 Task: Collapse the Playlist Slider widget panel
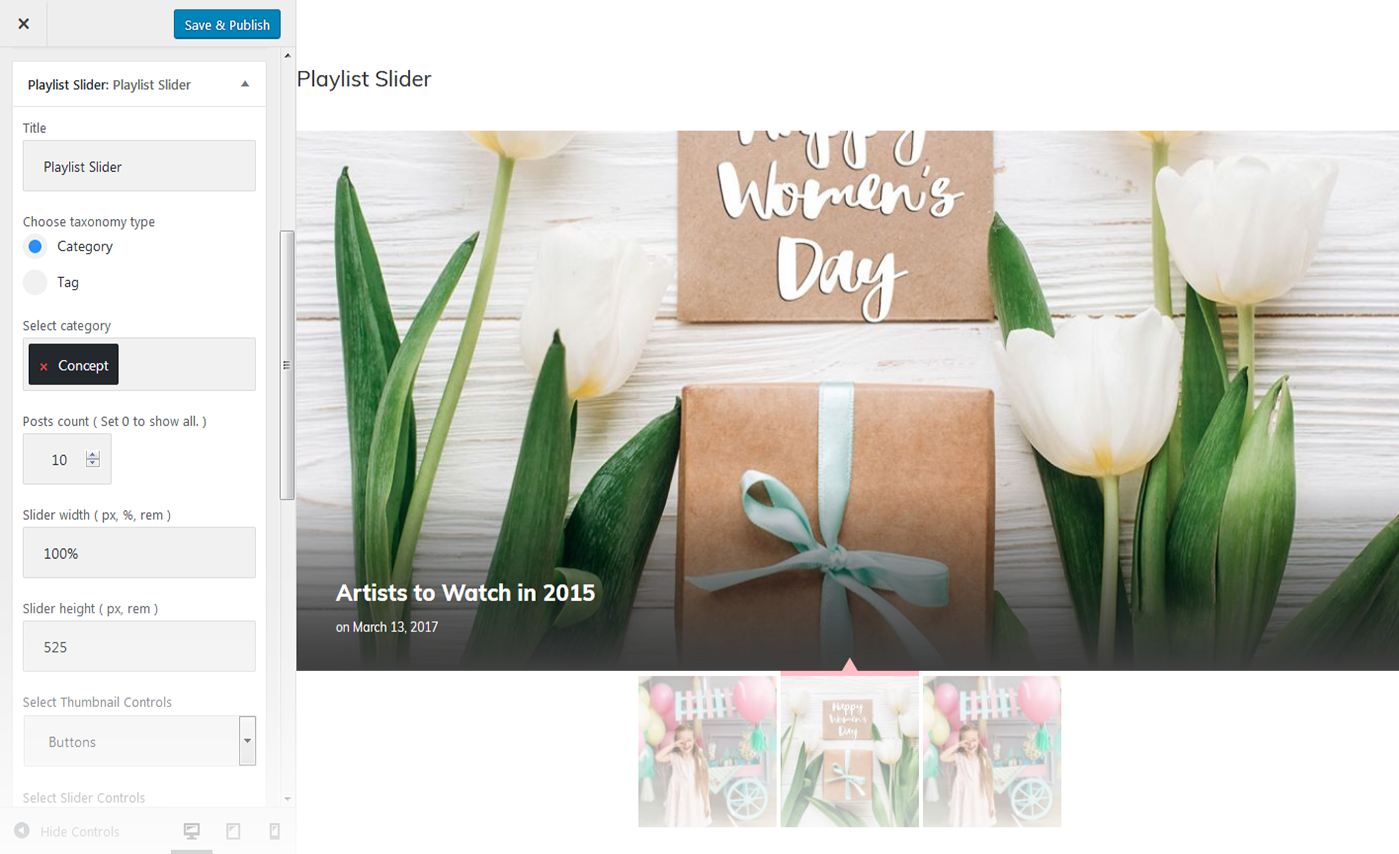click(x=245, y=85)
